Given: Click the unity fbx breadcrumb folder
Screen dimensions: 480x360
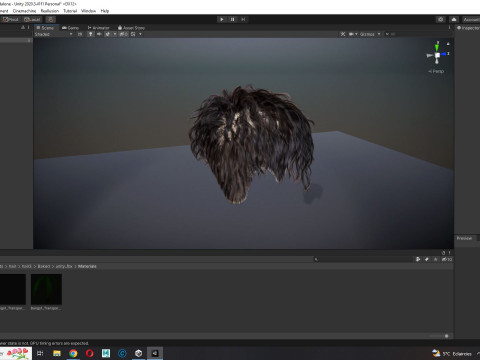Looking at the screenshot, I should 64,266.
